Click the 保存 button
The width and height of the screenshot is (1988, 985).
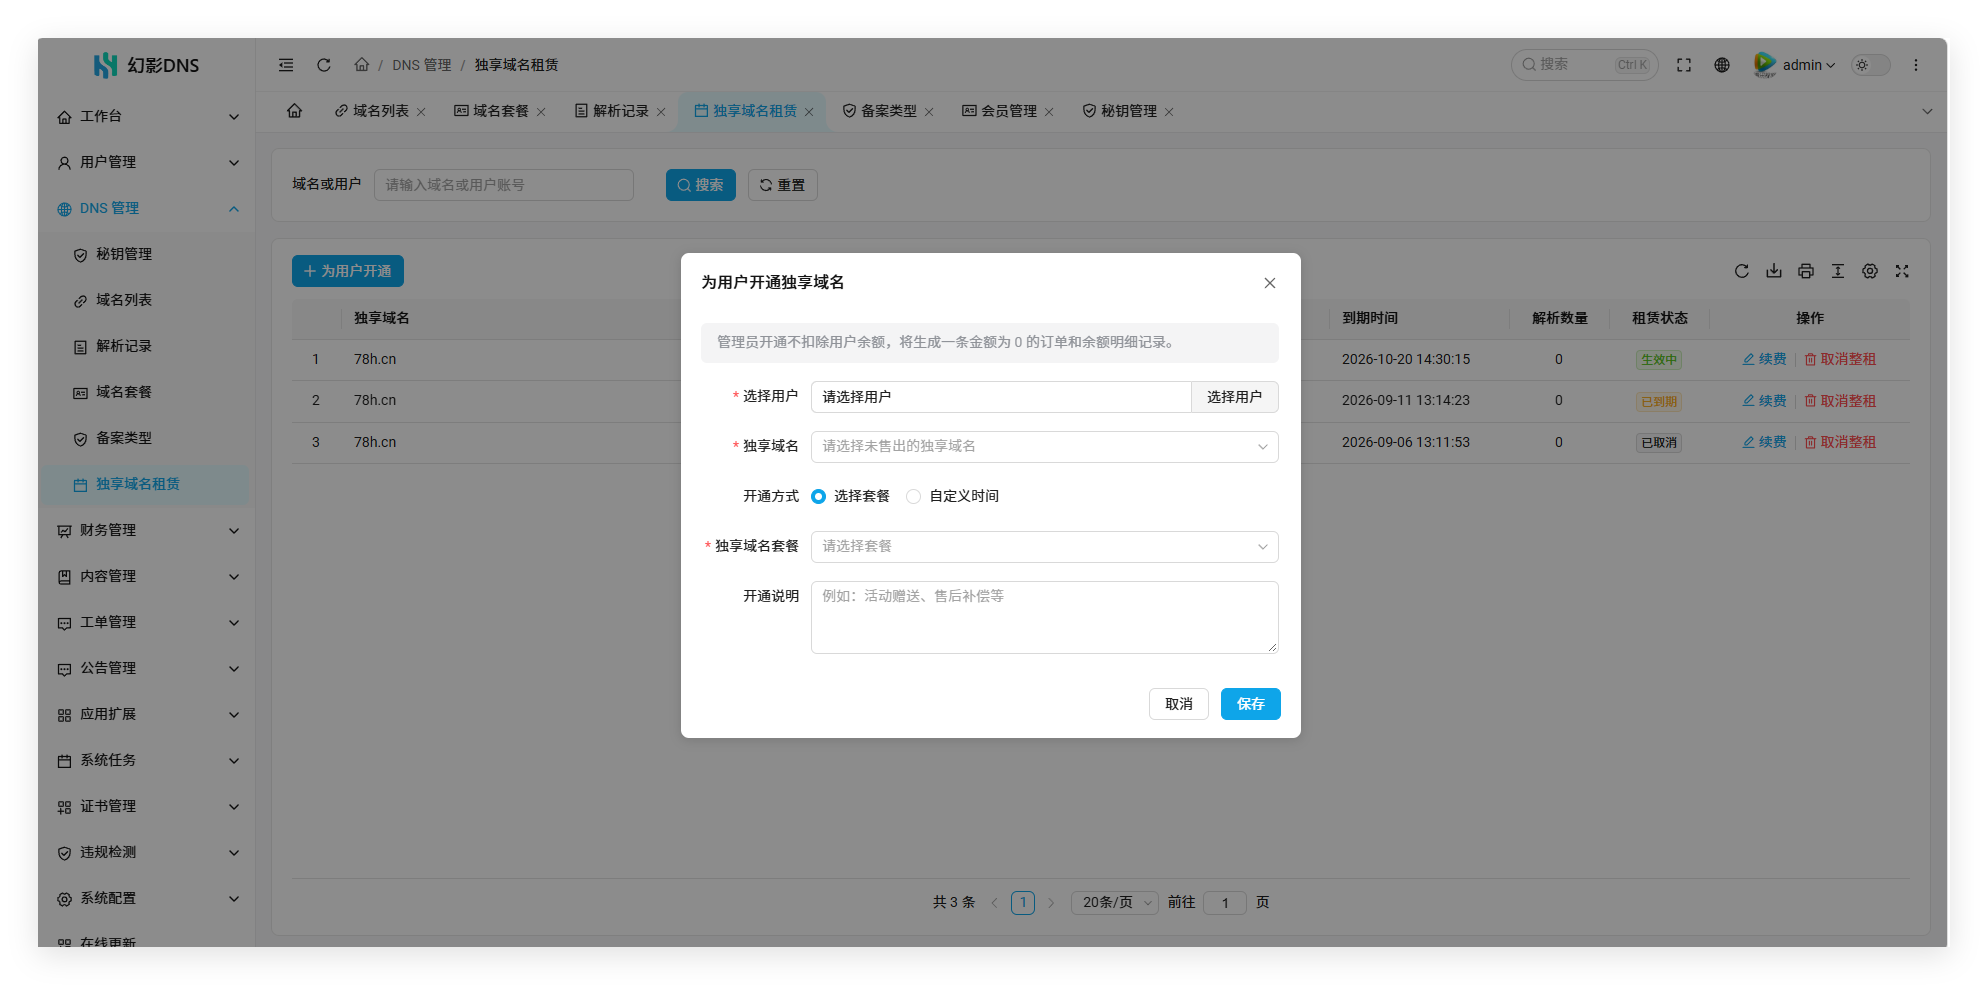tap(1251, 704)
